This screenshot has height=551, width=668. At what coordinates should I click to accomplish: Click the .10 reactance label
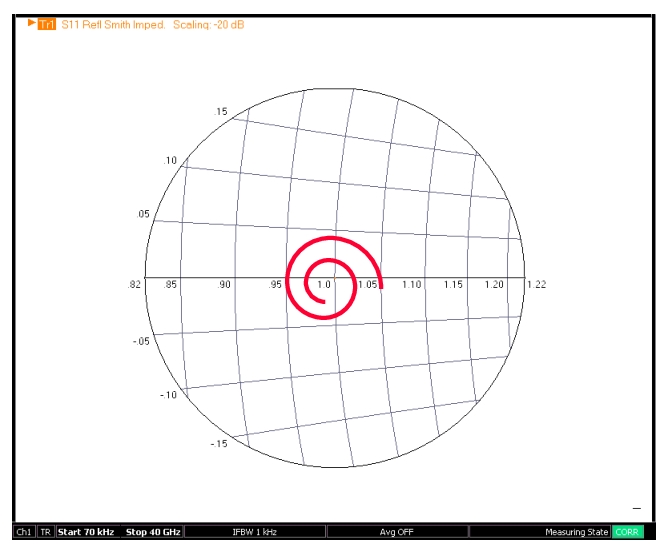(170, 160)
